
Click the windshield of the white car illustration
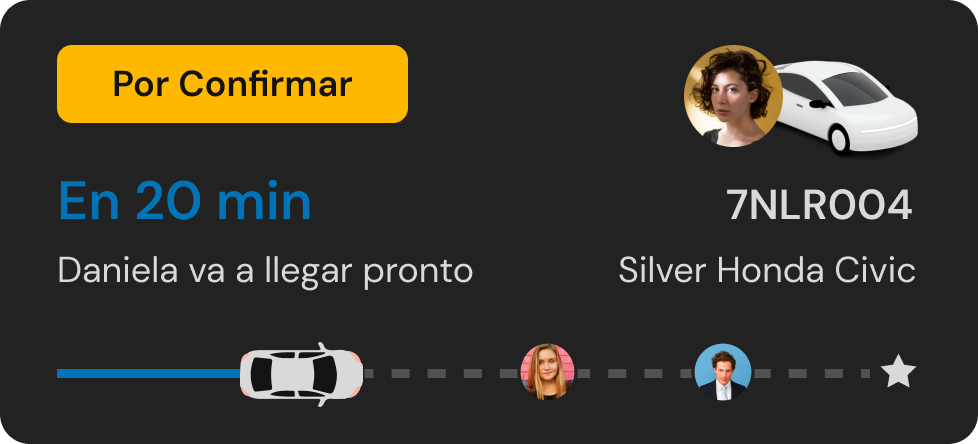tap(853, 89)
